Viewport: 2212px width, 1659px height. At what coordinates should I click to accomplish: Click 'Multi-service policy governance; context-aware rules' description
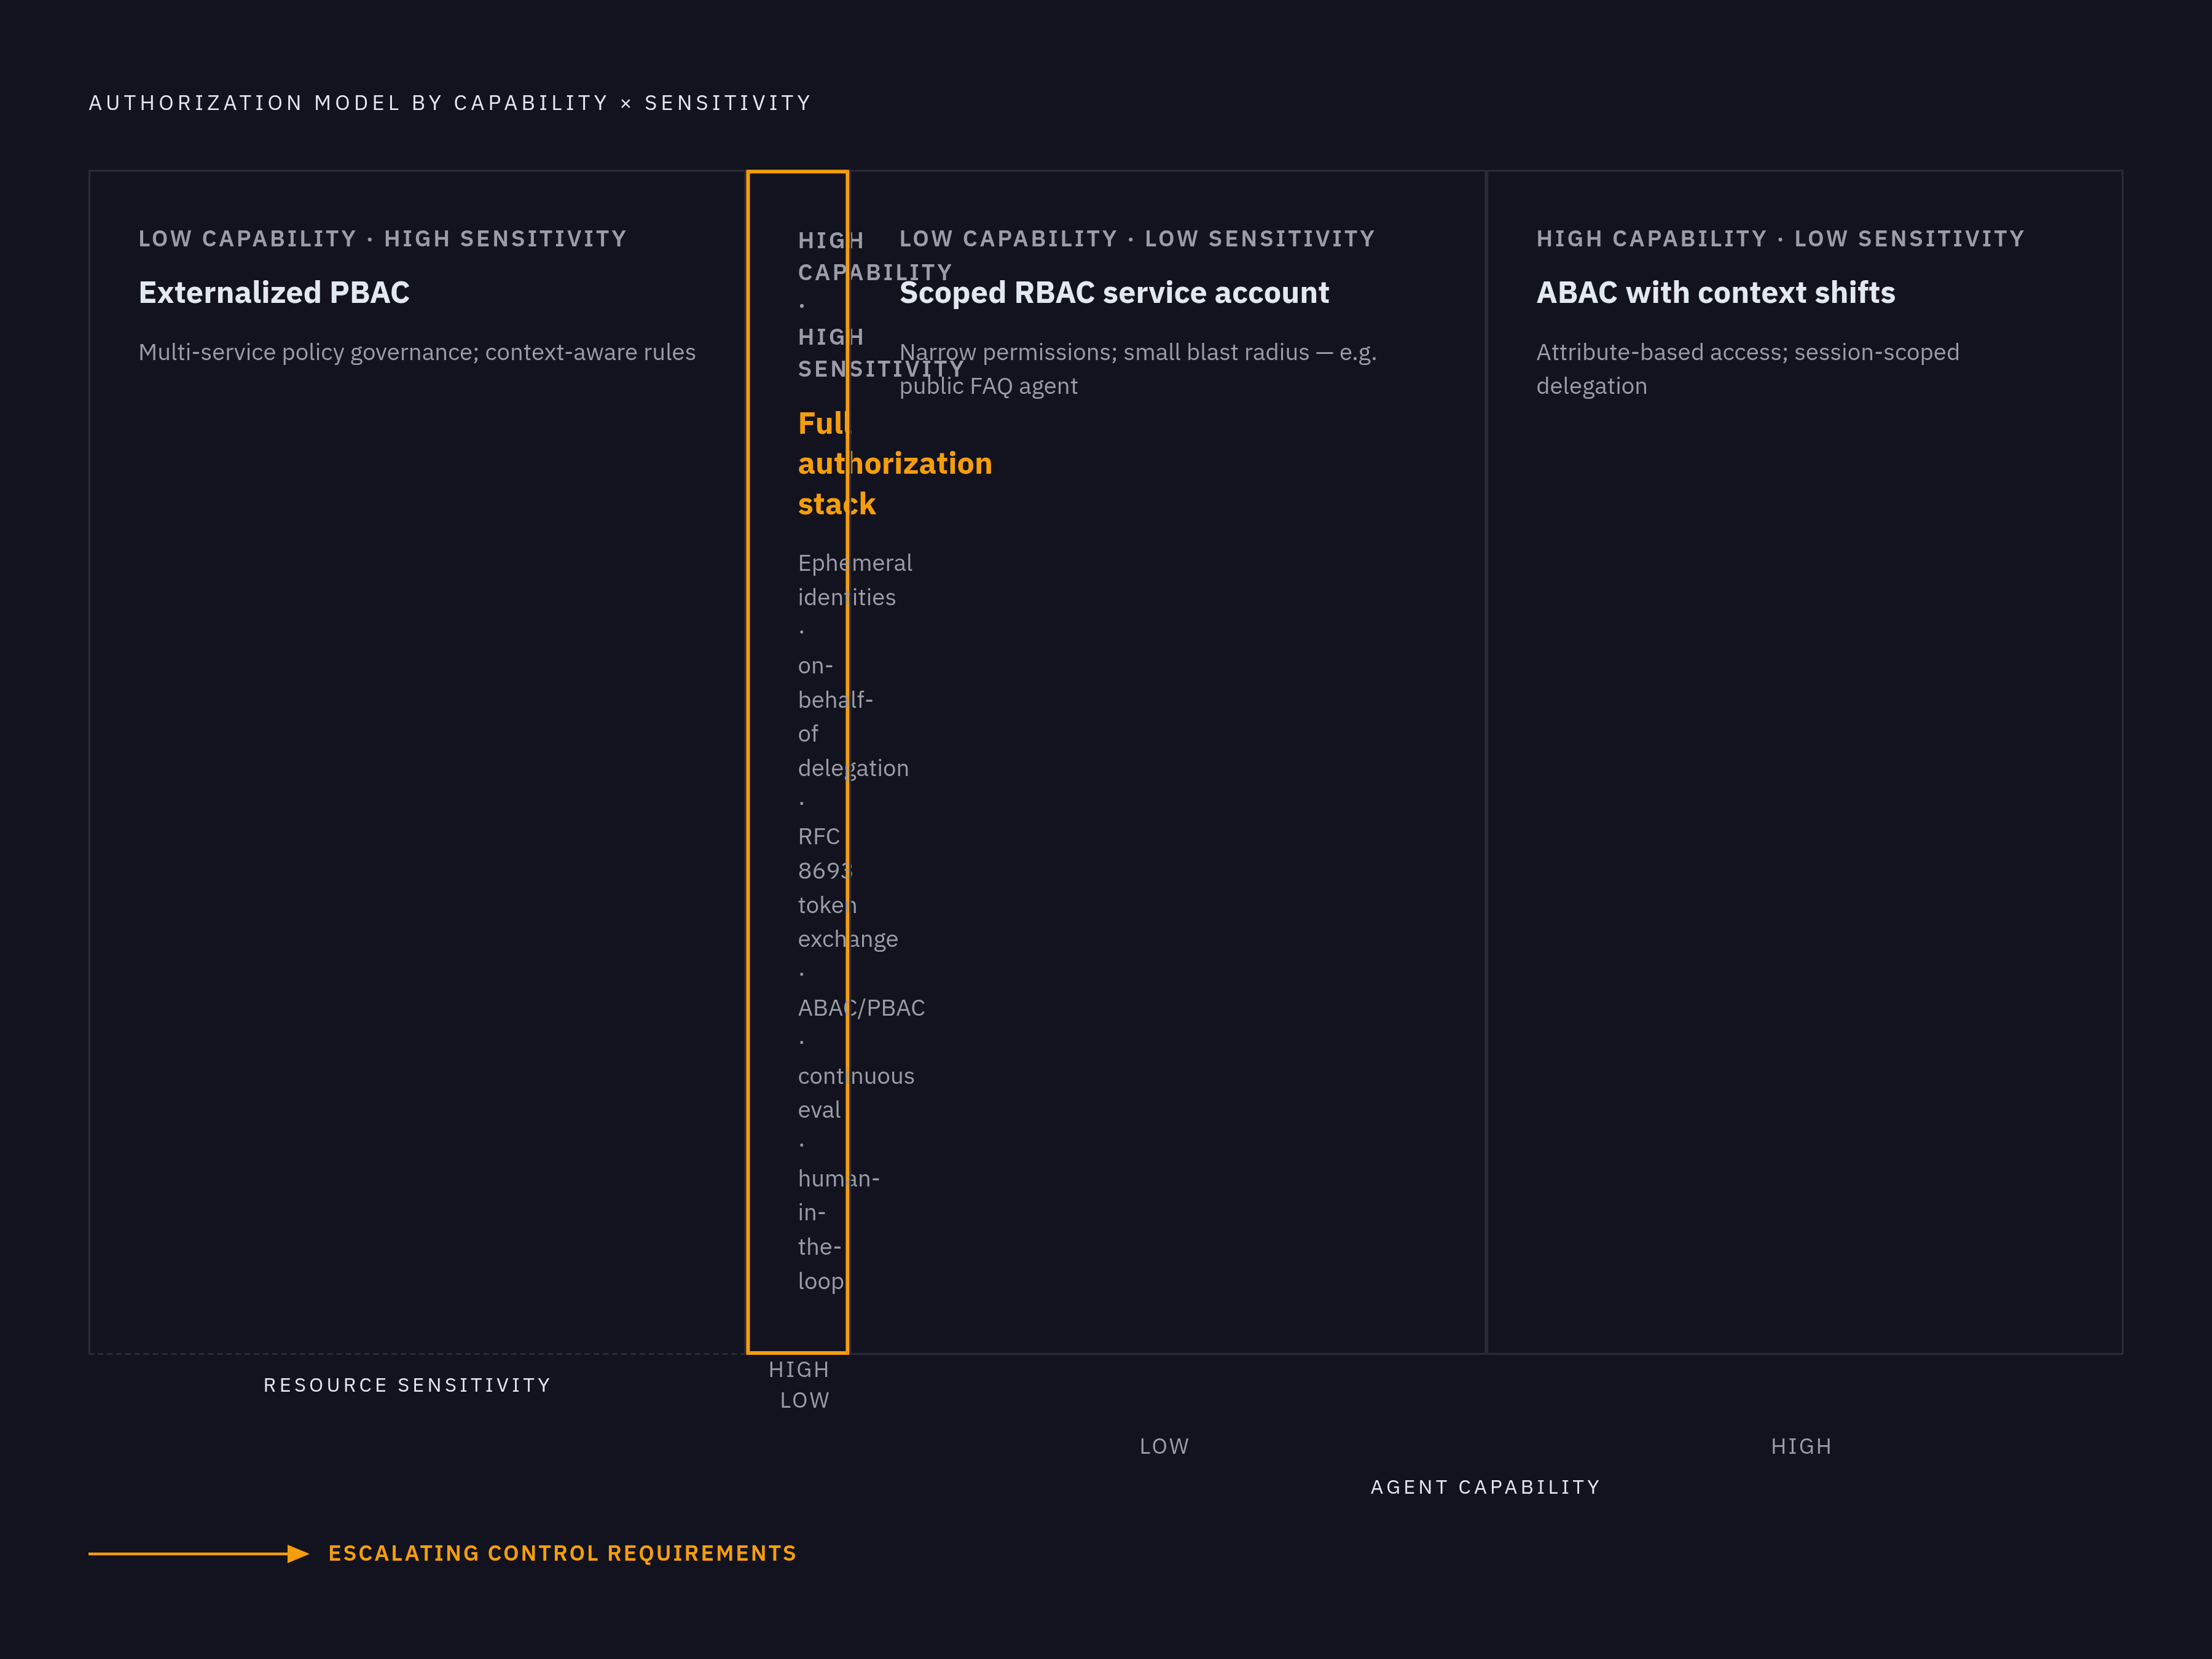pos(417,352)
